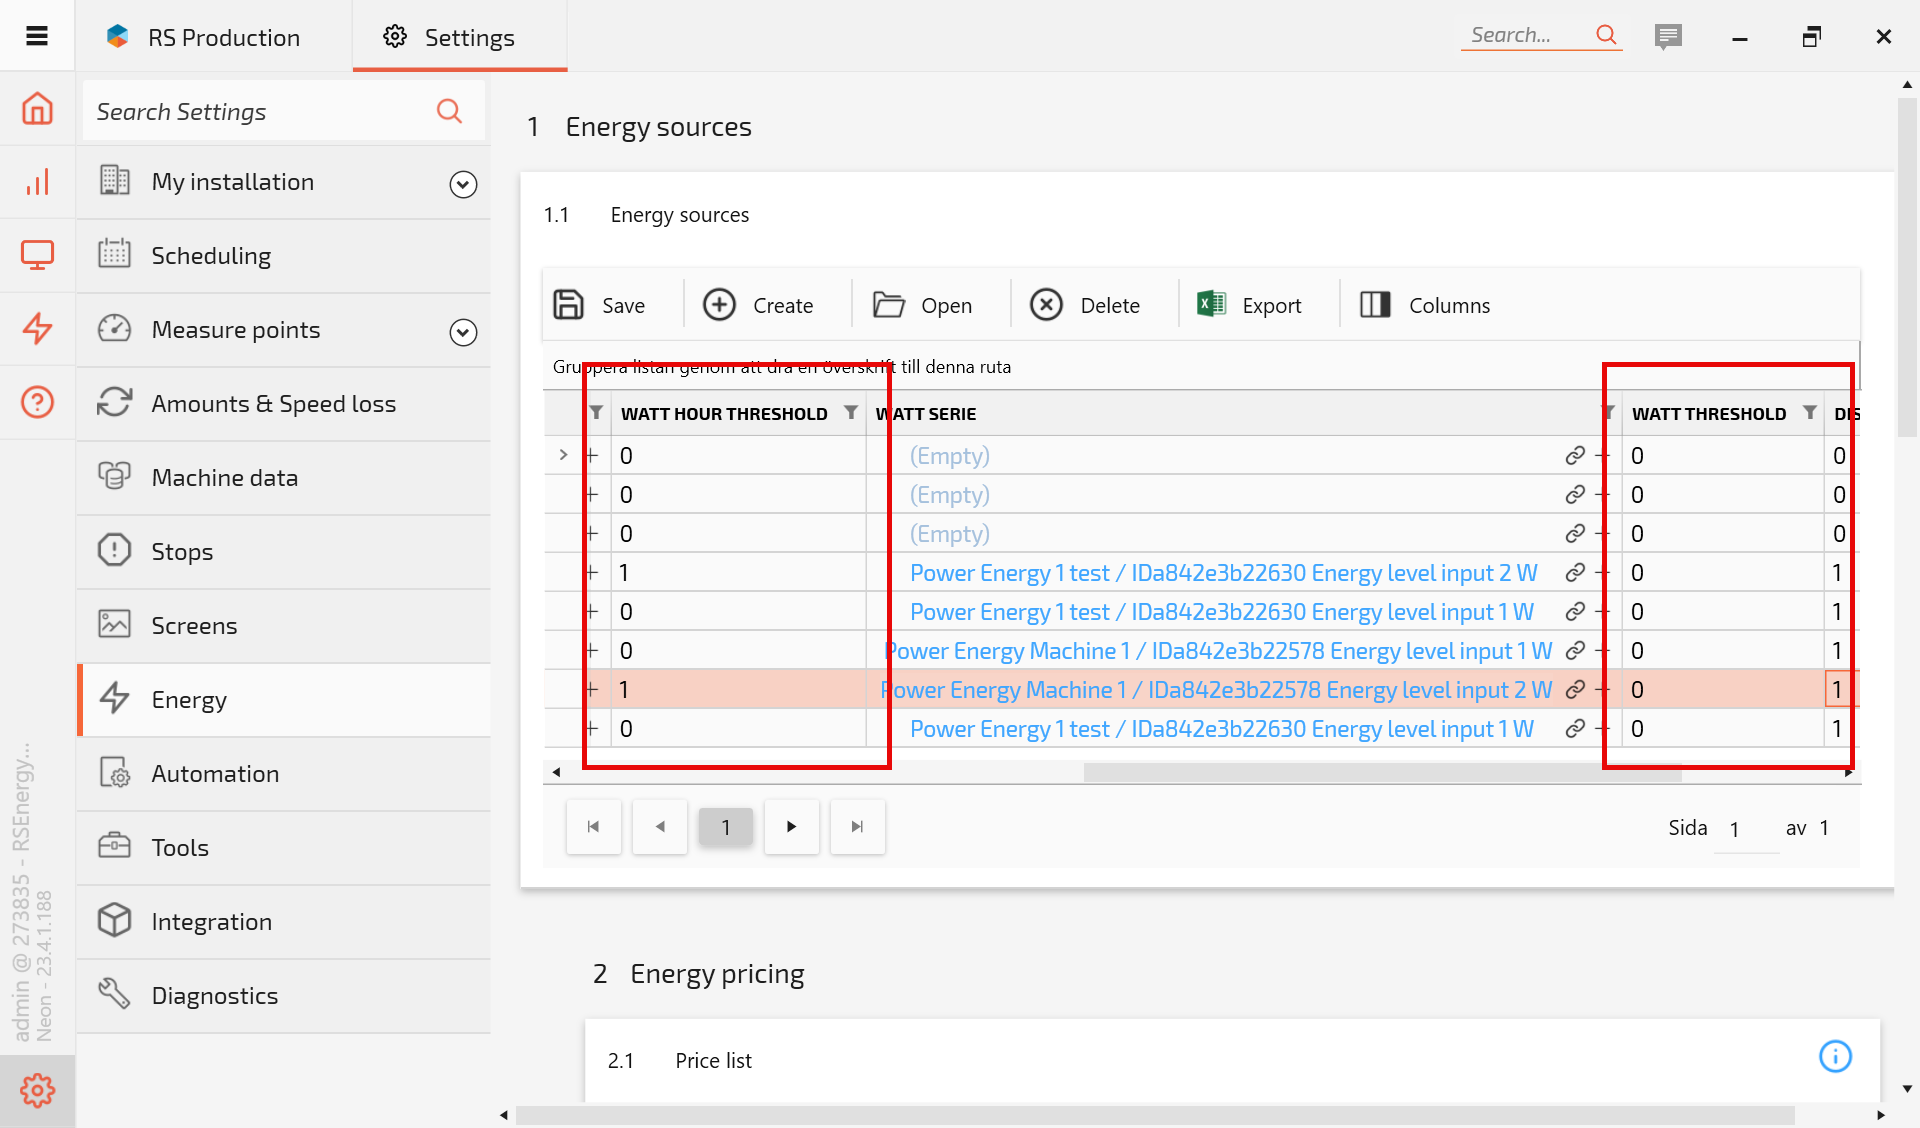This screenshot has height=1128, width=1920.
Task: Click the home icon in left rail
Action: point(37,108)
